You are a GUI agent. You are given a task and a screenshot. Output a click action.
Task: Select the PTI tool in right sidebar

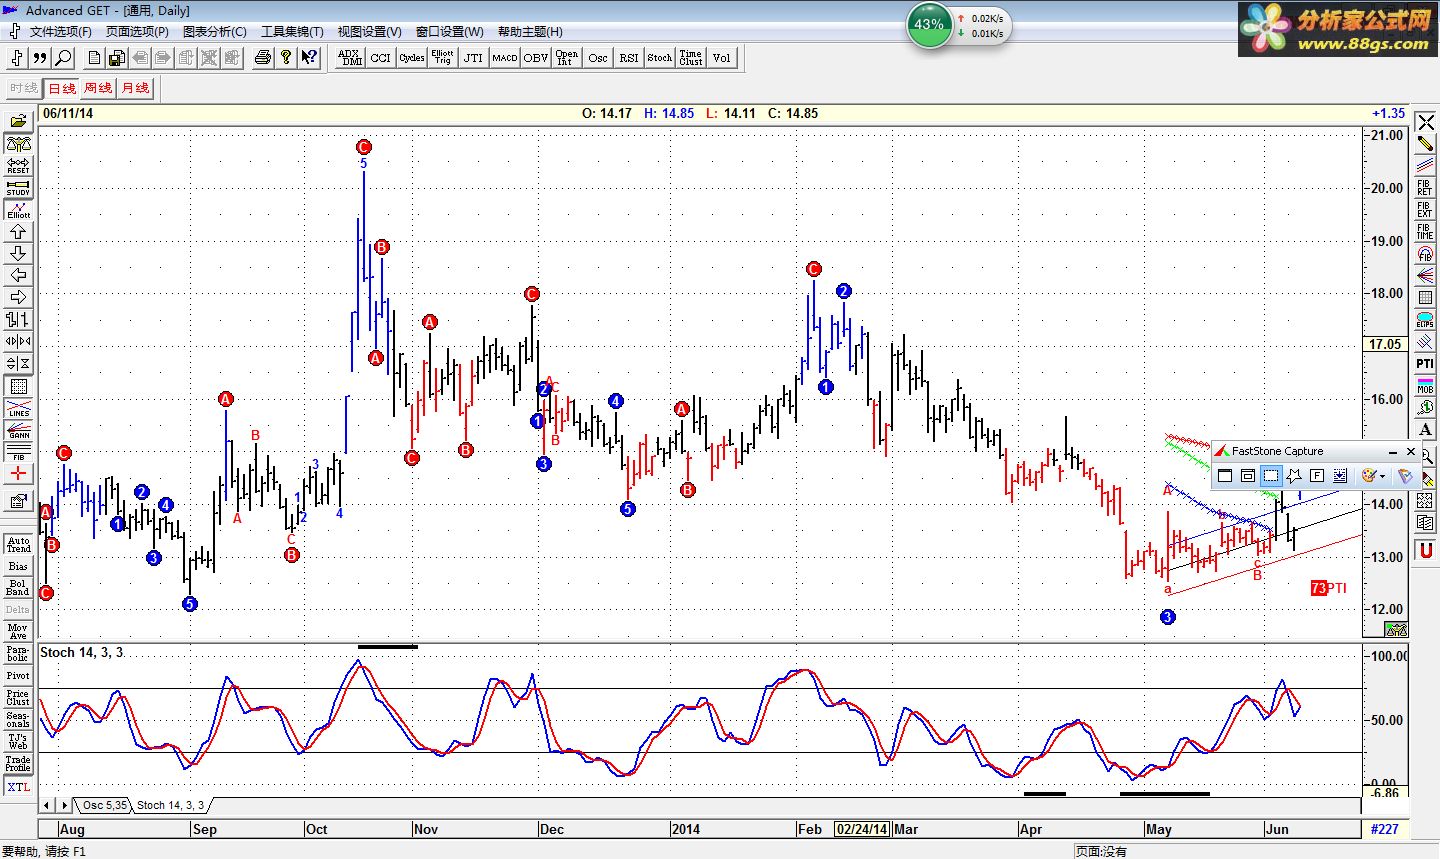click(x=1425, y=364)
